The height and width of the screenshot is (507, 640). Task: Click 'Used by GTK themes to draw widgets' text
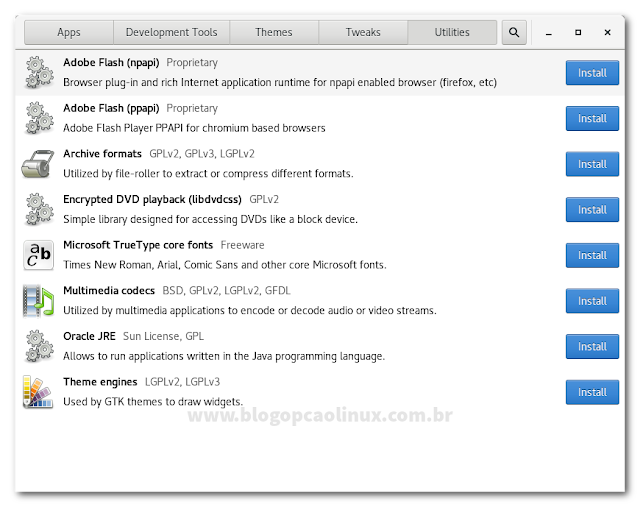click(153, 402)
